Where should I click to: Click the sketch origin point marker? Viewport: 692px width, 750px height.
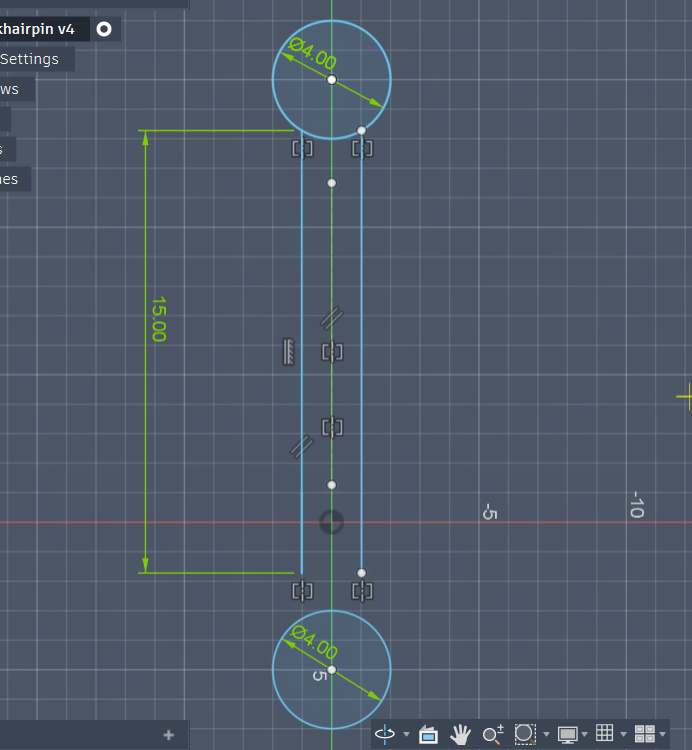pyautogui.click(x=331, y=522)
